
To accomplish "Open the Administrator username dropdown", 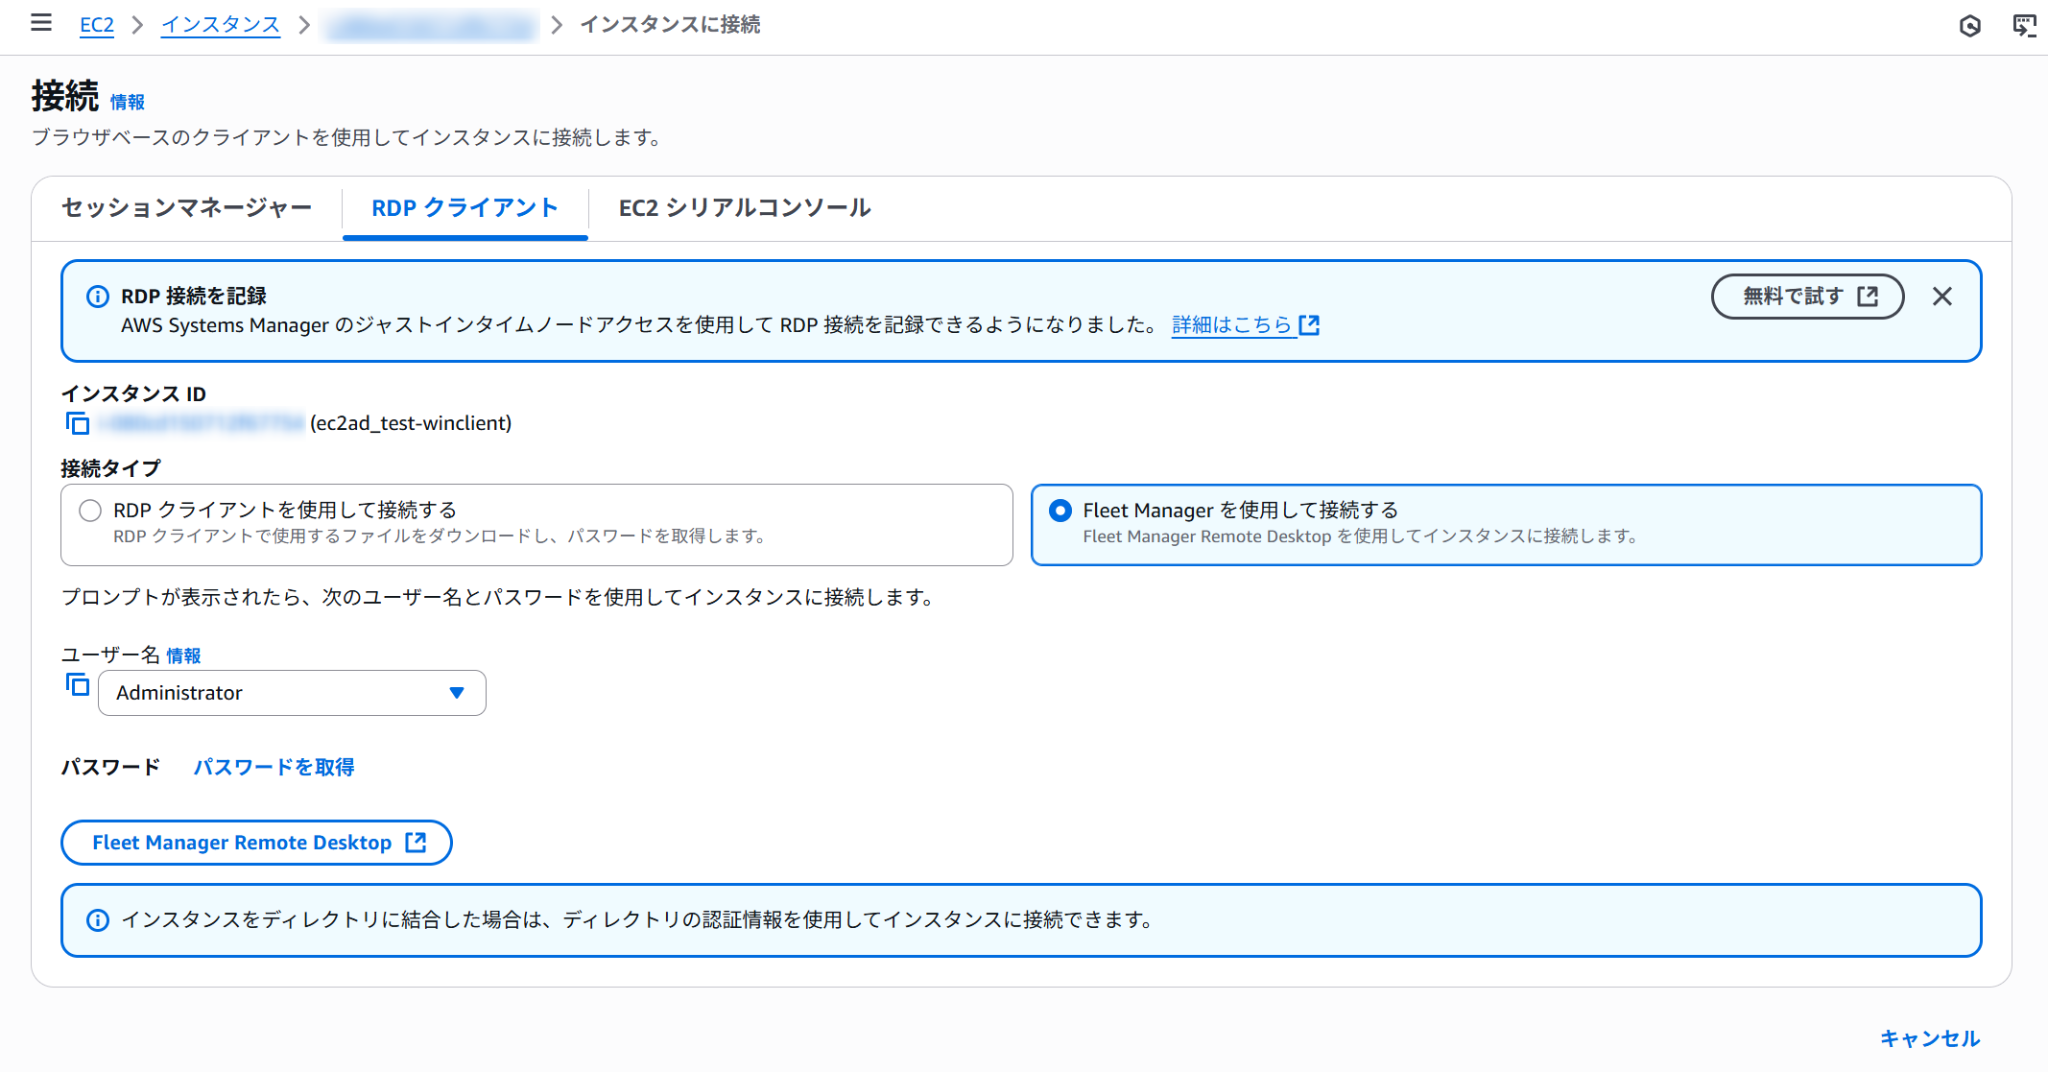I will click(292, 693).
